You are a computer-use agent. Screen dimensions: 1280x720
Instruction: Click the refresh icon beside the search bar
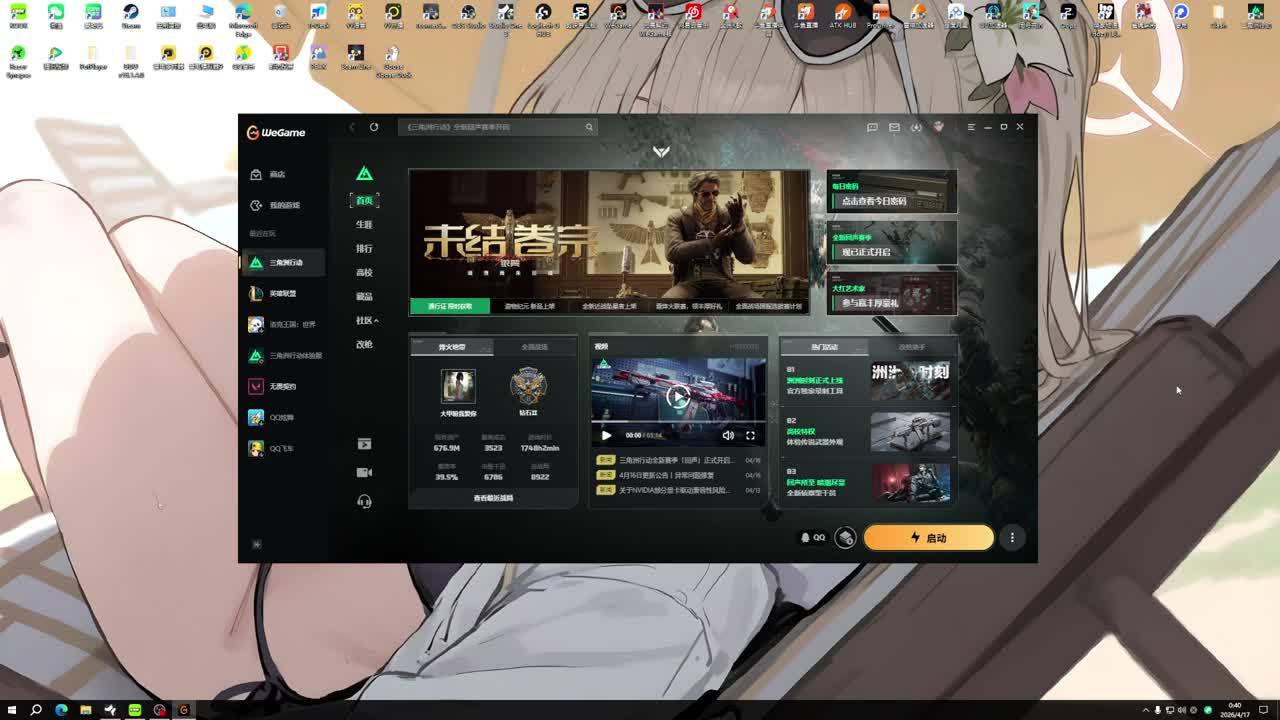[x=374, y=127]
